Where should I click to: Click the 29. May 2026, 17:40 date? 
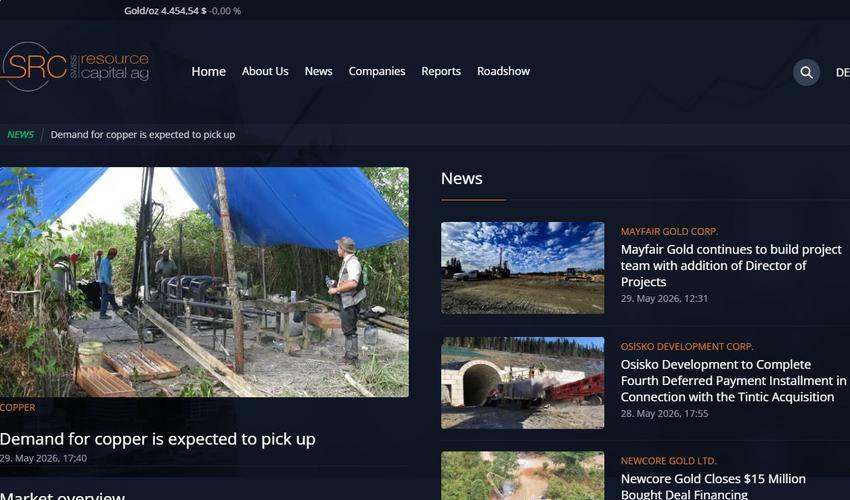[x=43, y=458]
